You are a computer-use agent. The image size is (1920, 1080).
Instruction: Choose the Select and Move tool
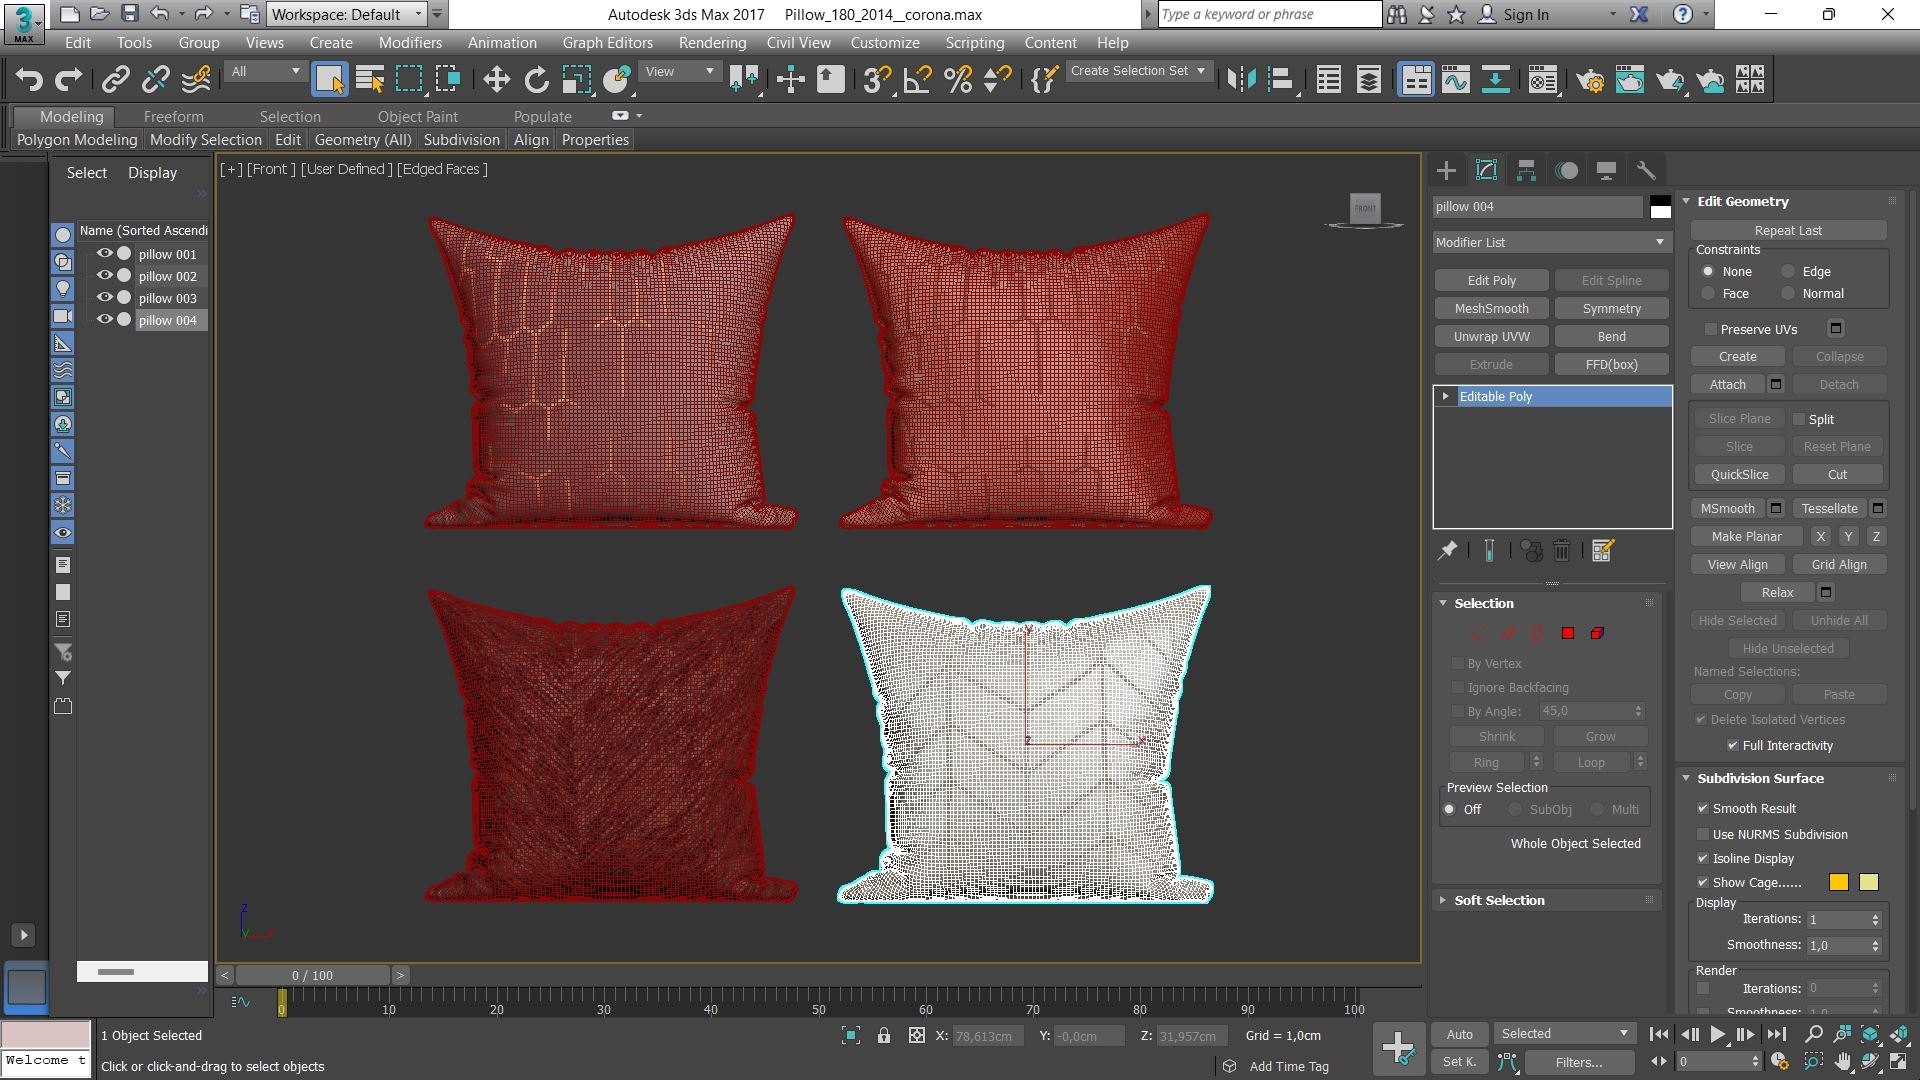[496, 79]
